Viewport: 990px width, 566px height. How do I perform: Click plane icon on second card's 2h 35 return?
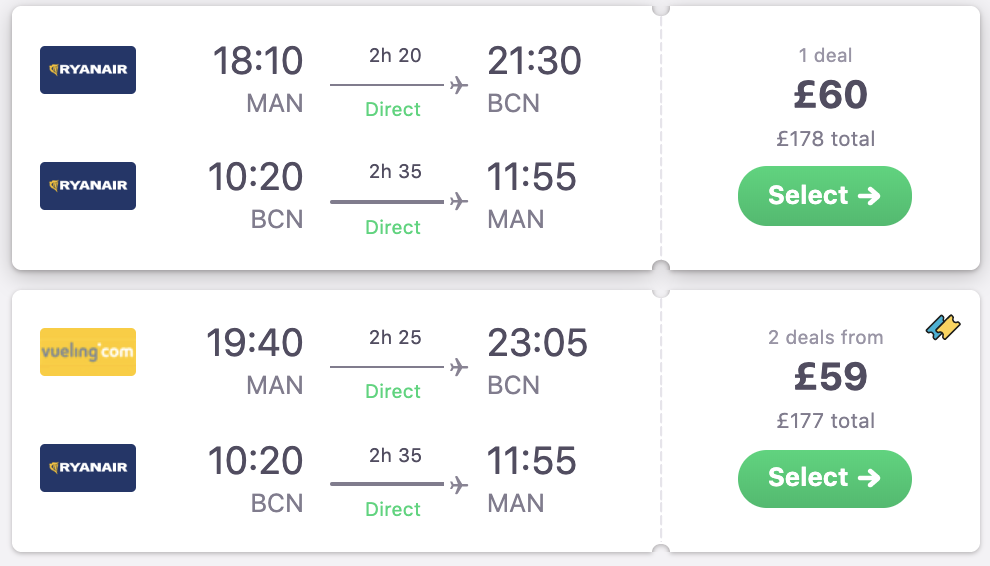(x=459, y=485)
